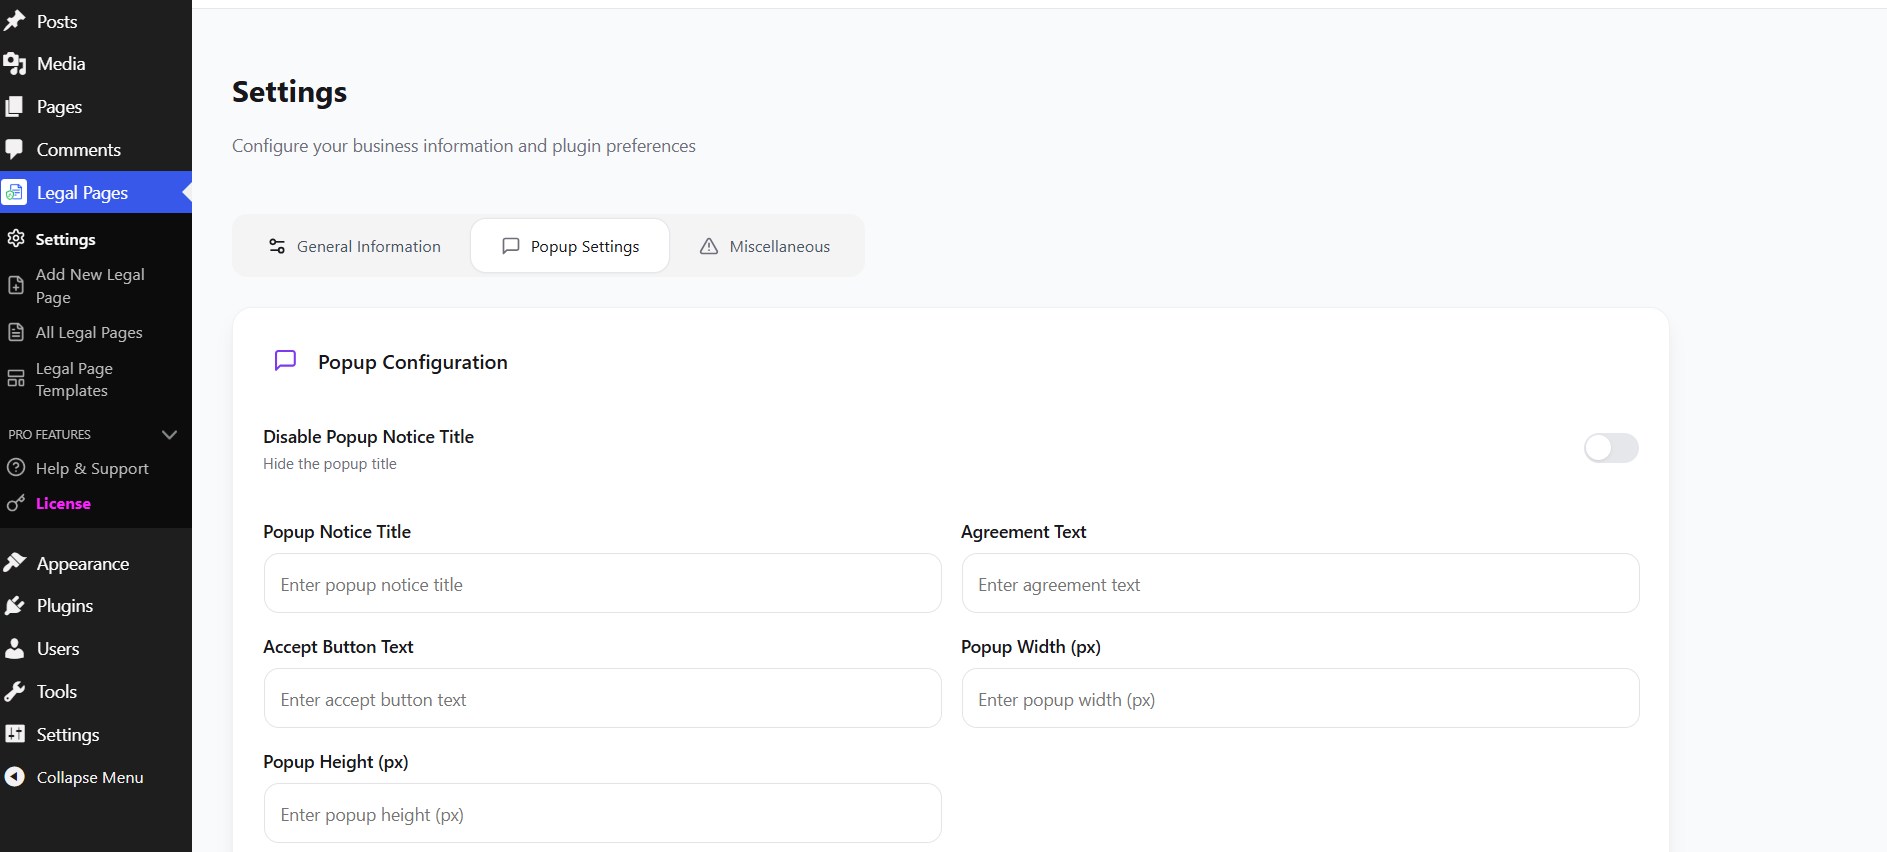Click the Users person icon
1887x852 pixels.
(x=14, y=649)
